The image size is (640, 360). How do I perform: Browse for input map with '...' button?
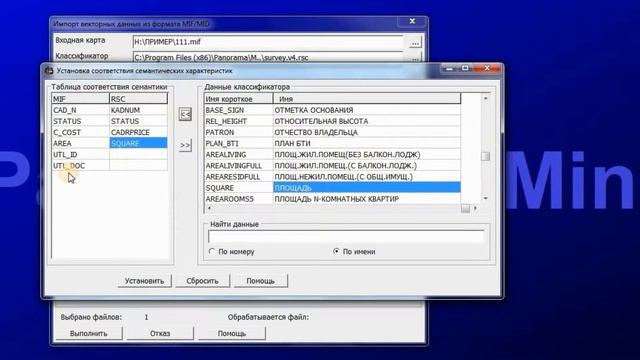tap(415, 42)
